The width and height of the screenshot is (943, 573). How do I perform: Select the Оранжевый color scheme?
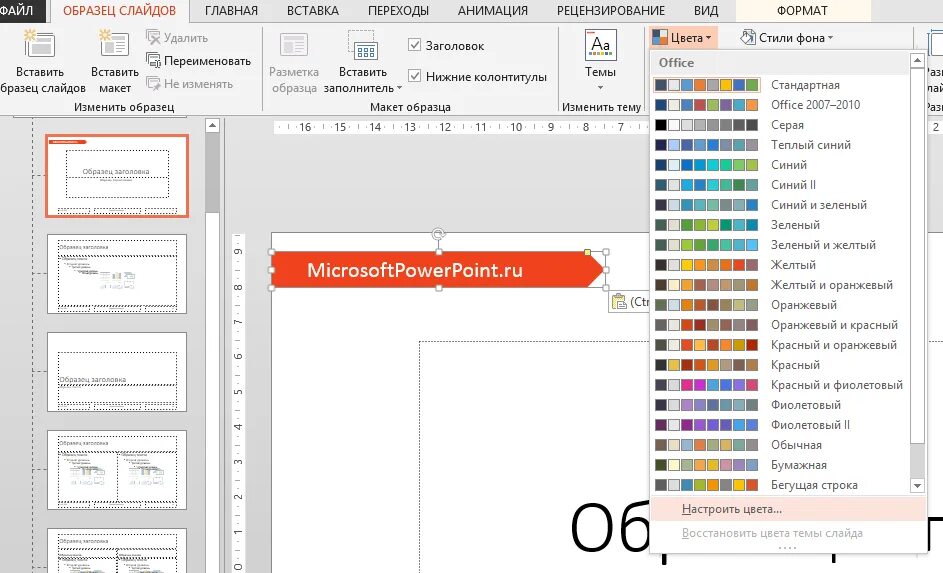tap(781, 305)
